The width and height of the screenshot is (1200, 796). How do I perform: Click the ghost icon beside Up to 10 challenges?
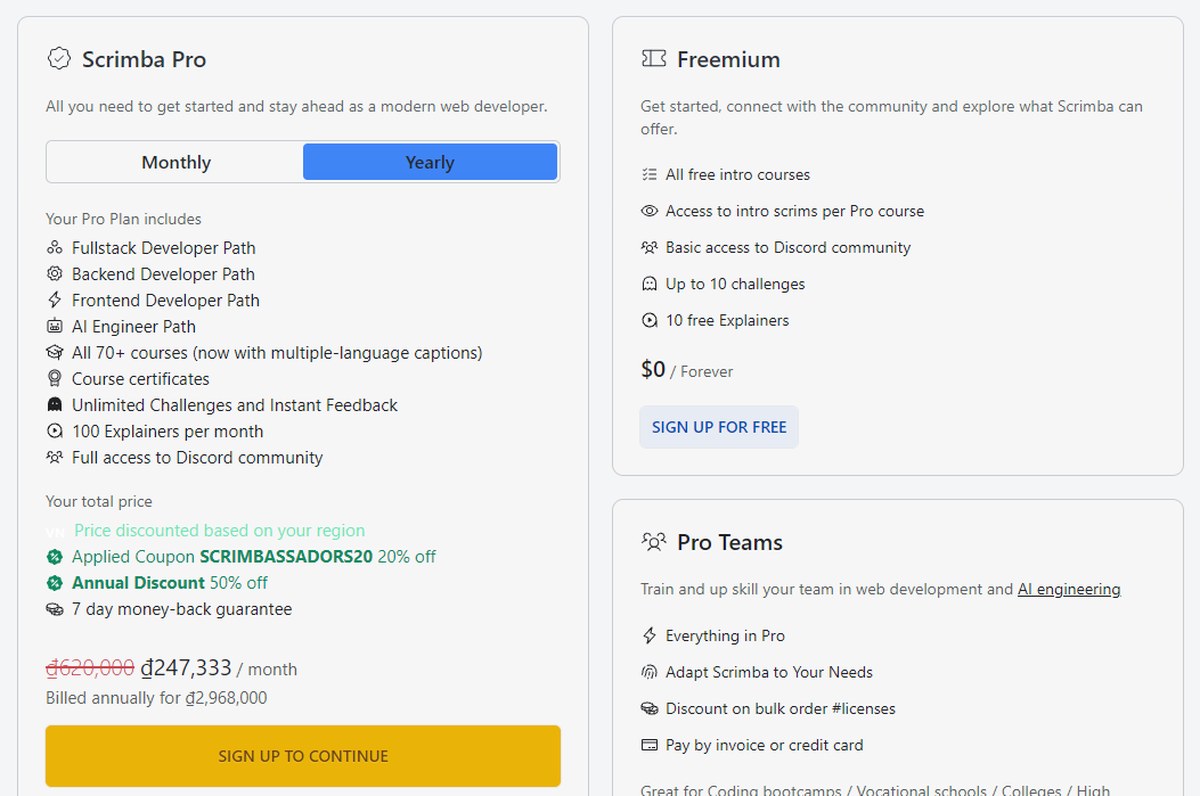649,284
